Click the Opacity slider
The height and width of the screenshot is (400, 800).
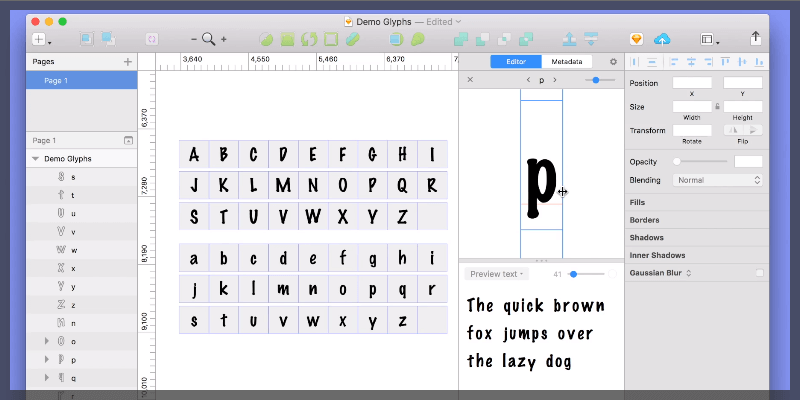pos(702,161)
